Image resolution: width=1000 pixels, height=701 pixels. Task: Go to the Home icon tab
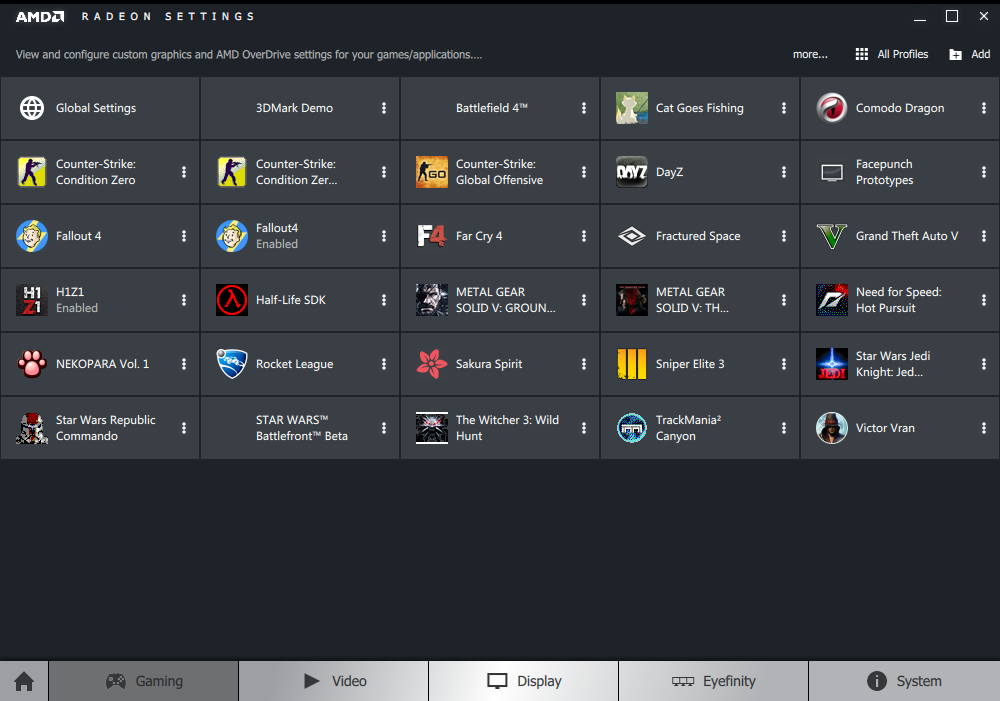coord(24,681)
